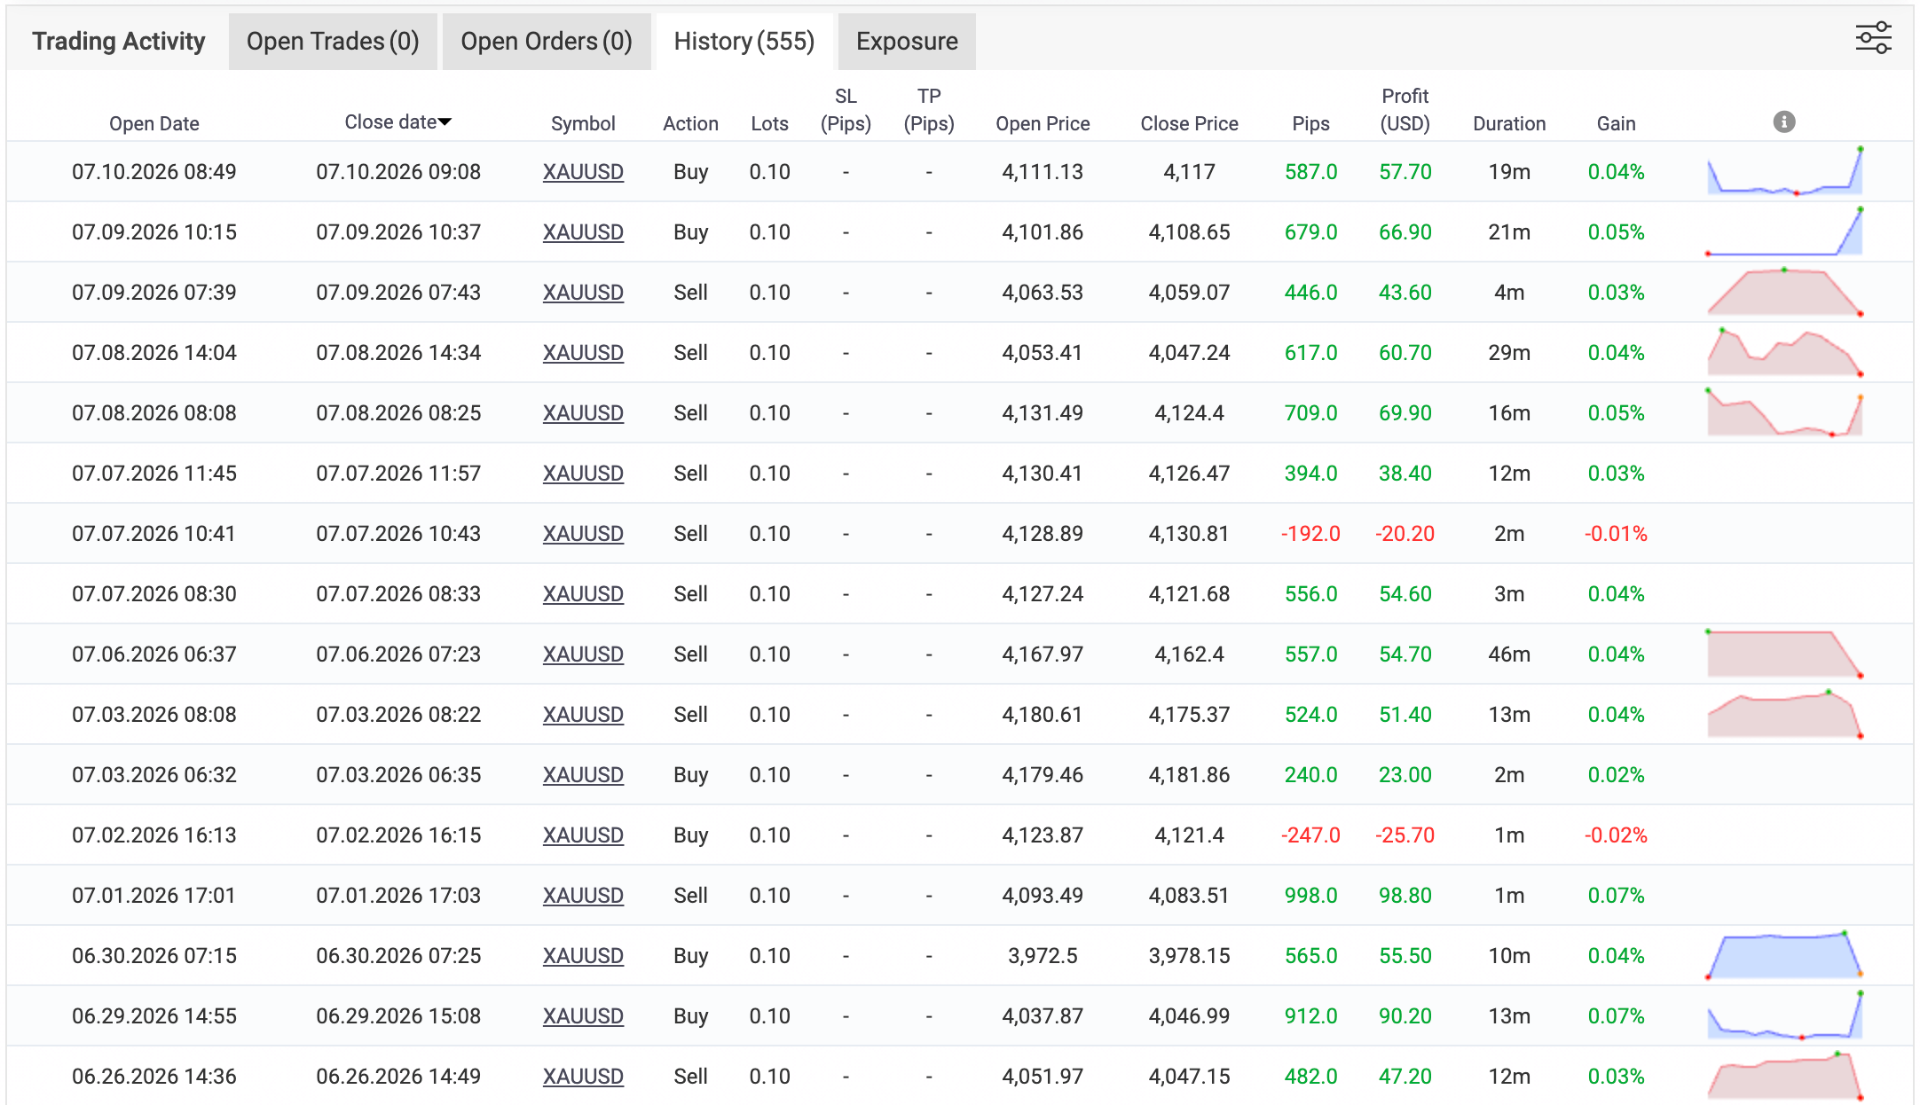The image size is (1920, 1105).
Task: Click the Trading Activity heading
Action: pos(118,41)
